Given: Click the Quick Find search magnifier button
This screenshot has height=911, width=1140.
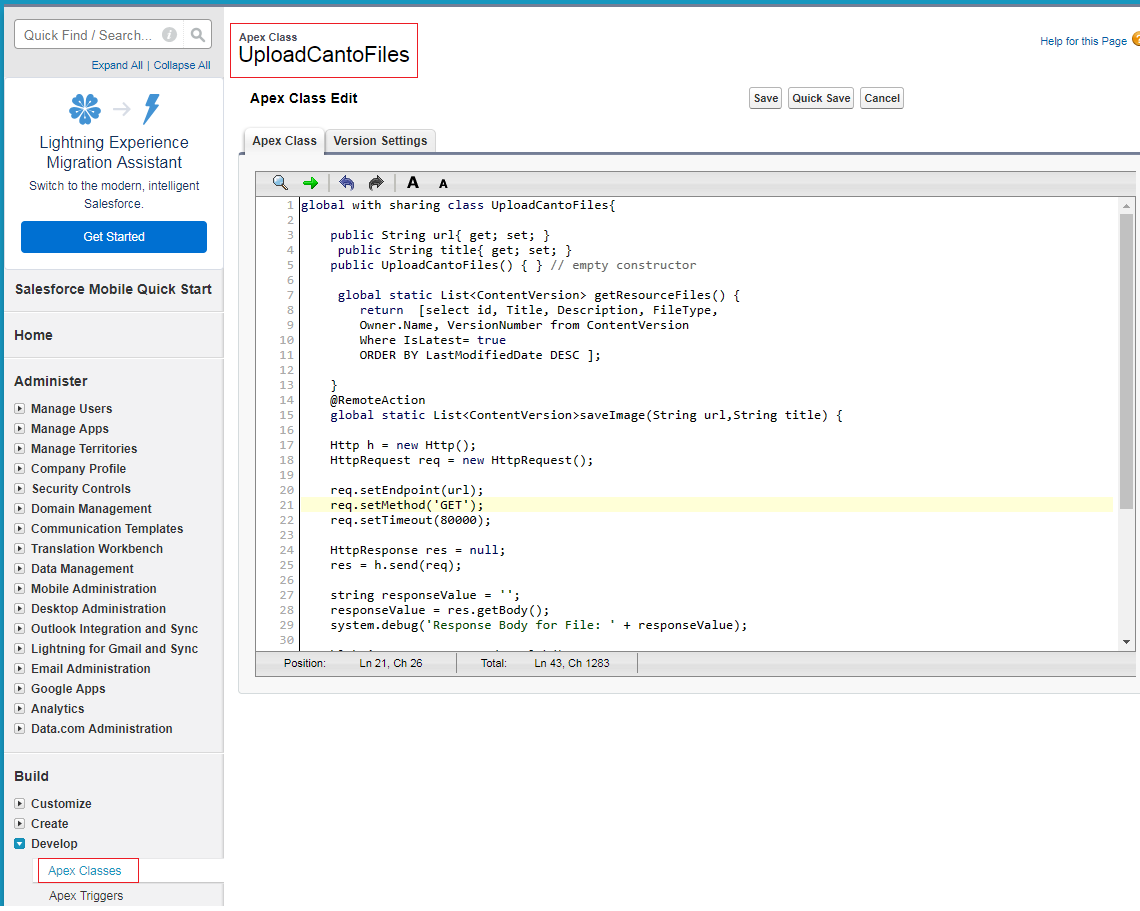Looking at the screenshot, I should coord(198,35).
